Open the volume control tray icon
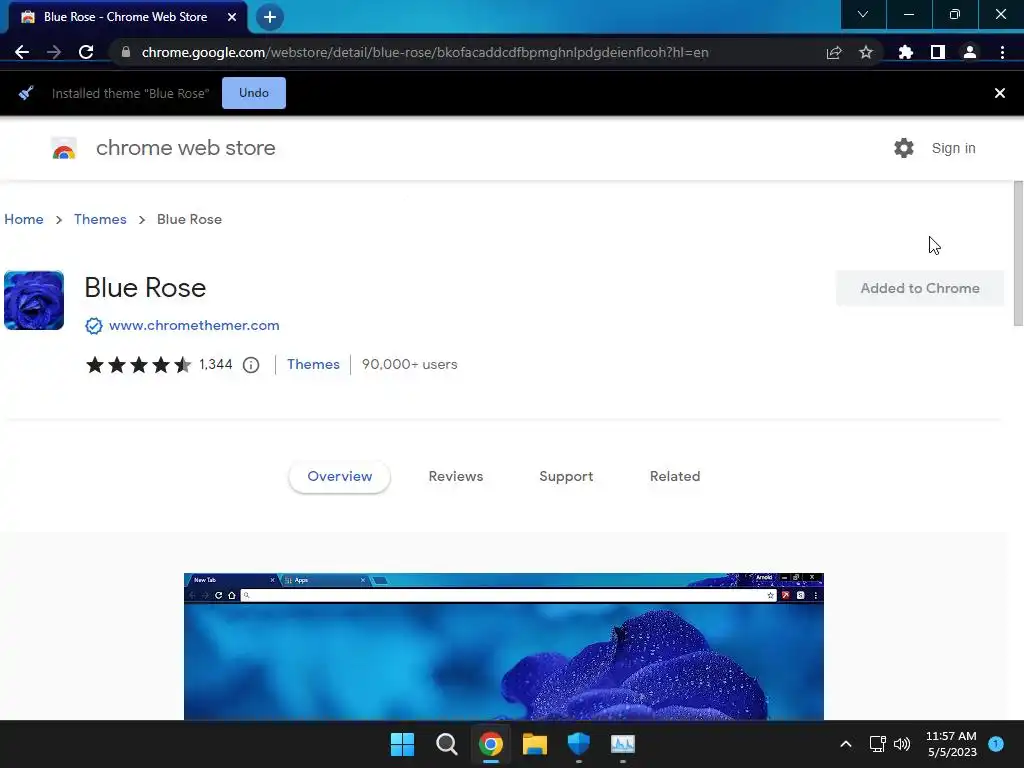Screen dimensions: 1024x768 click(x=902, y=744)
